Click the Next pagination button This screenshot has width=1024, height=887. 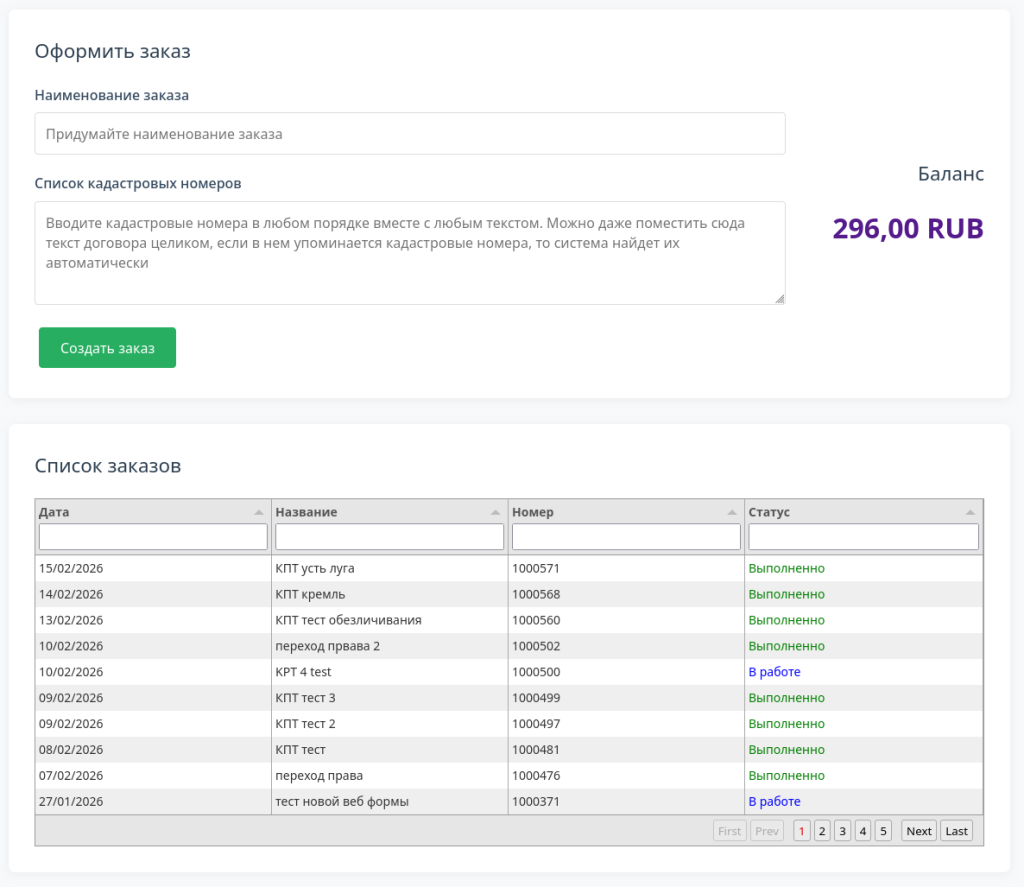coord(918,831)
